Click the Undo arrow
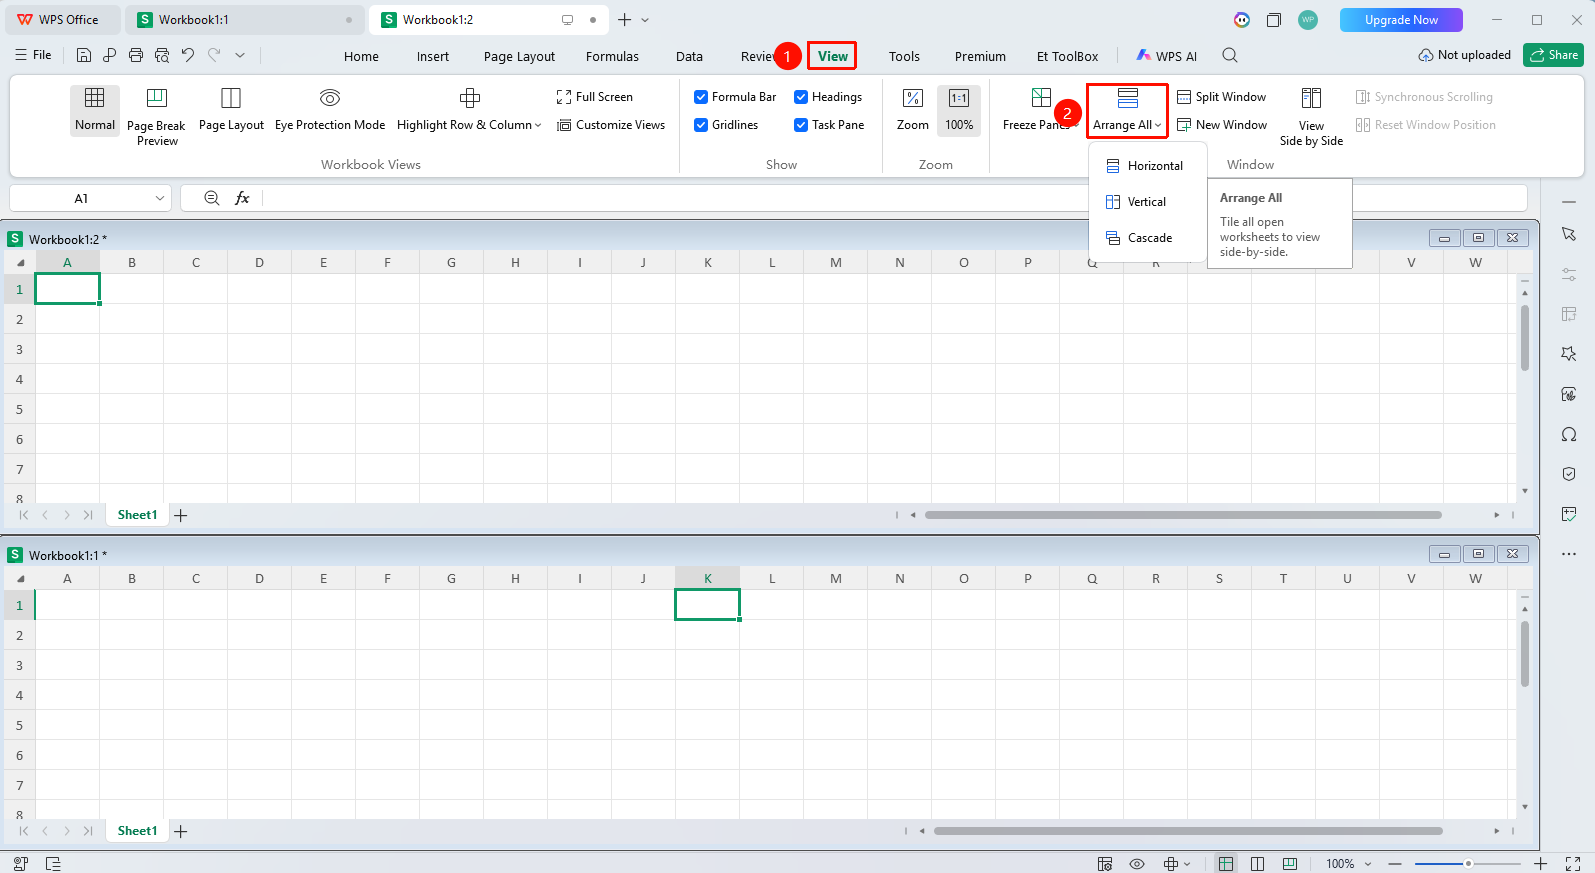This screenshot has height=873, width=1595. pyautogui.click(x=188, y=55)
